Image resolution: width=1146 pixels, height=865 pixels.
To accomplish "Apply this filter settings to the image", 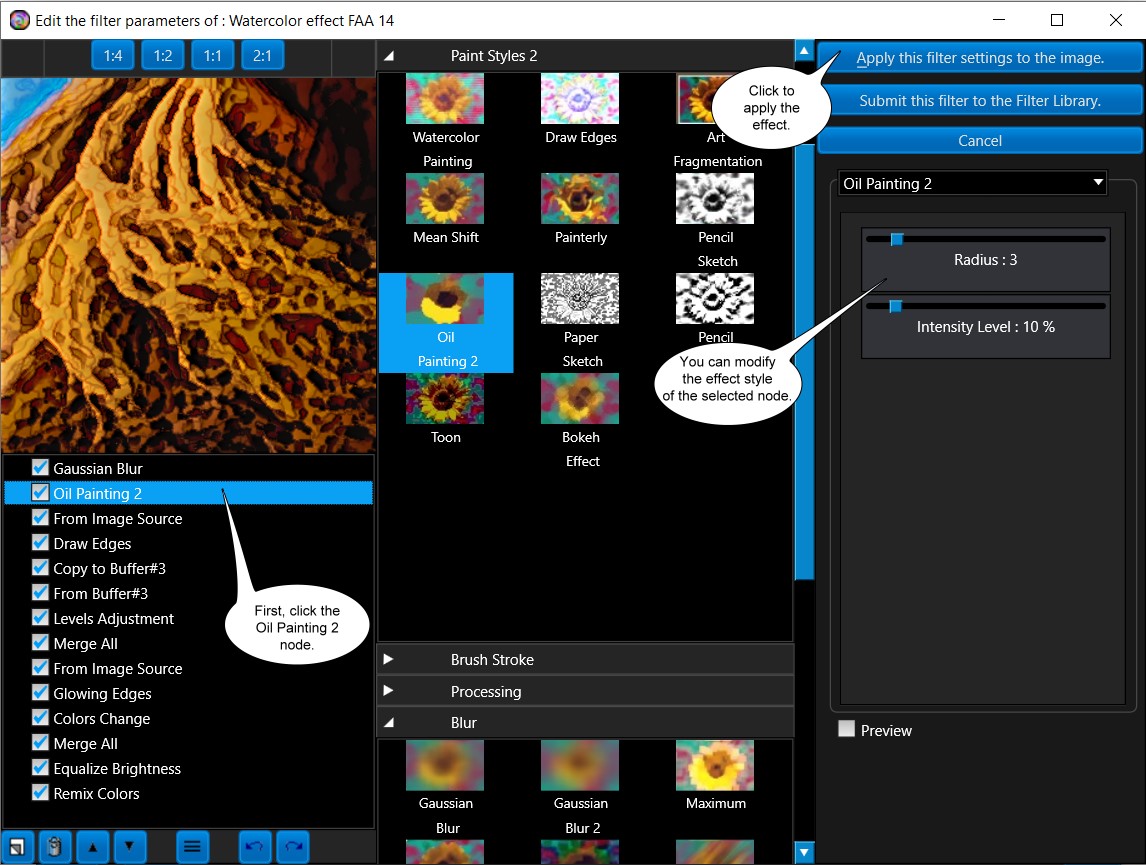I will click(x=979, y=58).
